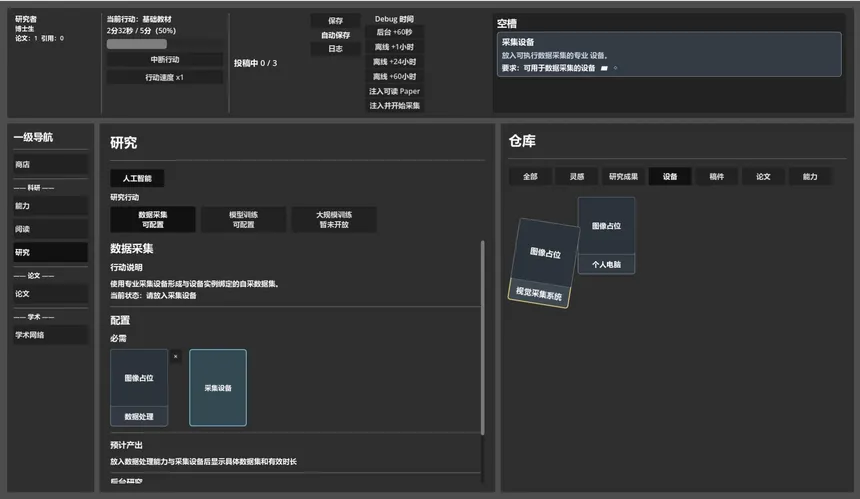
Task: Switch warehouse to 设备 tab
Action: pos(670,177)
